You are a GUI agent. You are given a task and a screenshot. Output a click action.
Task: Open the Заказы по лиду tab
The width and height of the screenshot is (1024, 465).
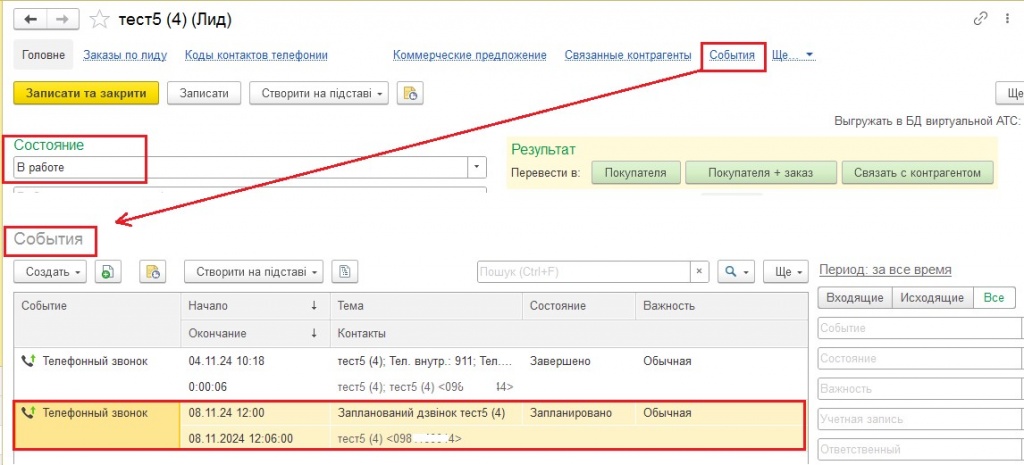pos(125,55)
